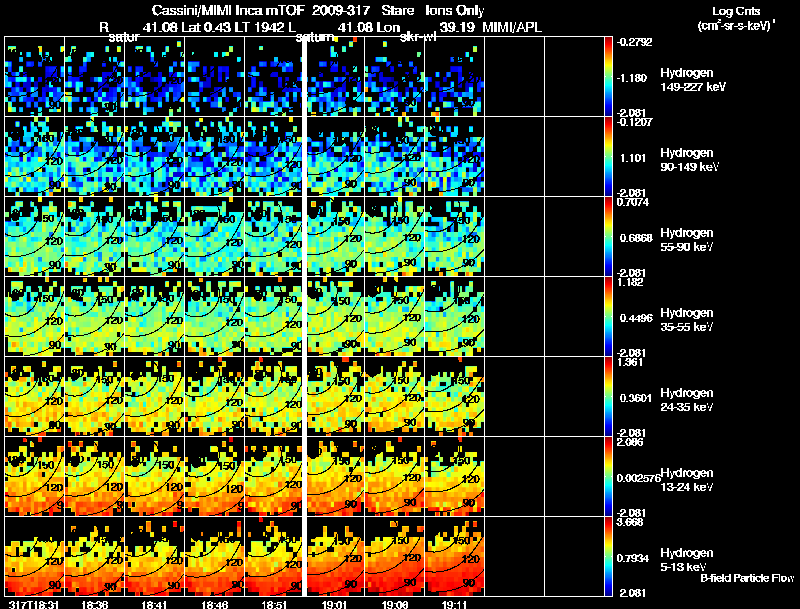Select the 90-149 keV panel at 19:01
Screen dimensions: 800x609
(335, 157)
